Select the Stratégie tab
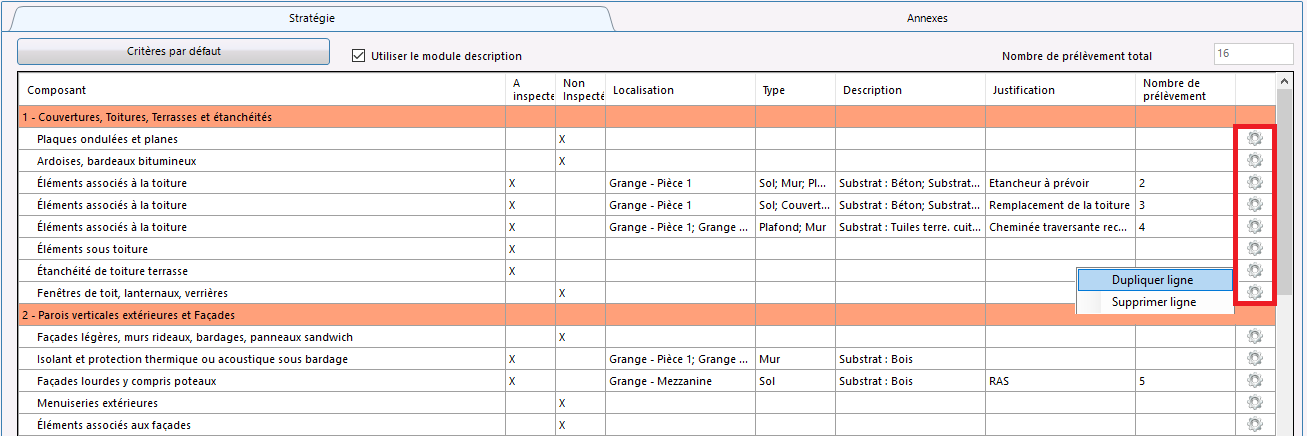Viewport: 1307px width, 436px height. [311, 18]
